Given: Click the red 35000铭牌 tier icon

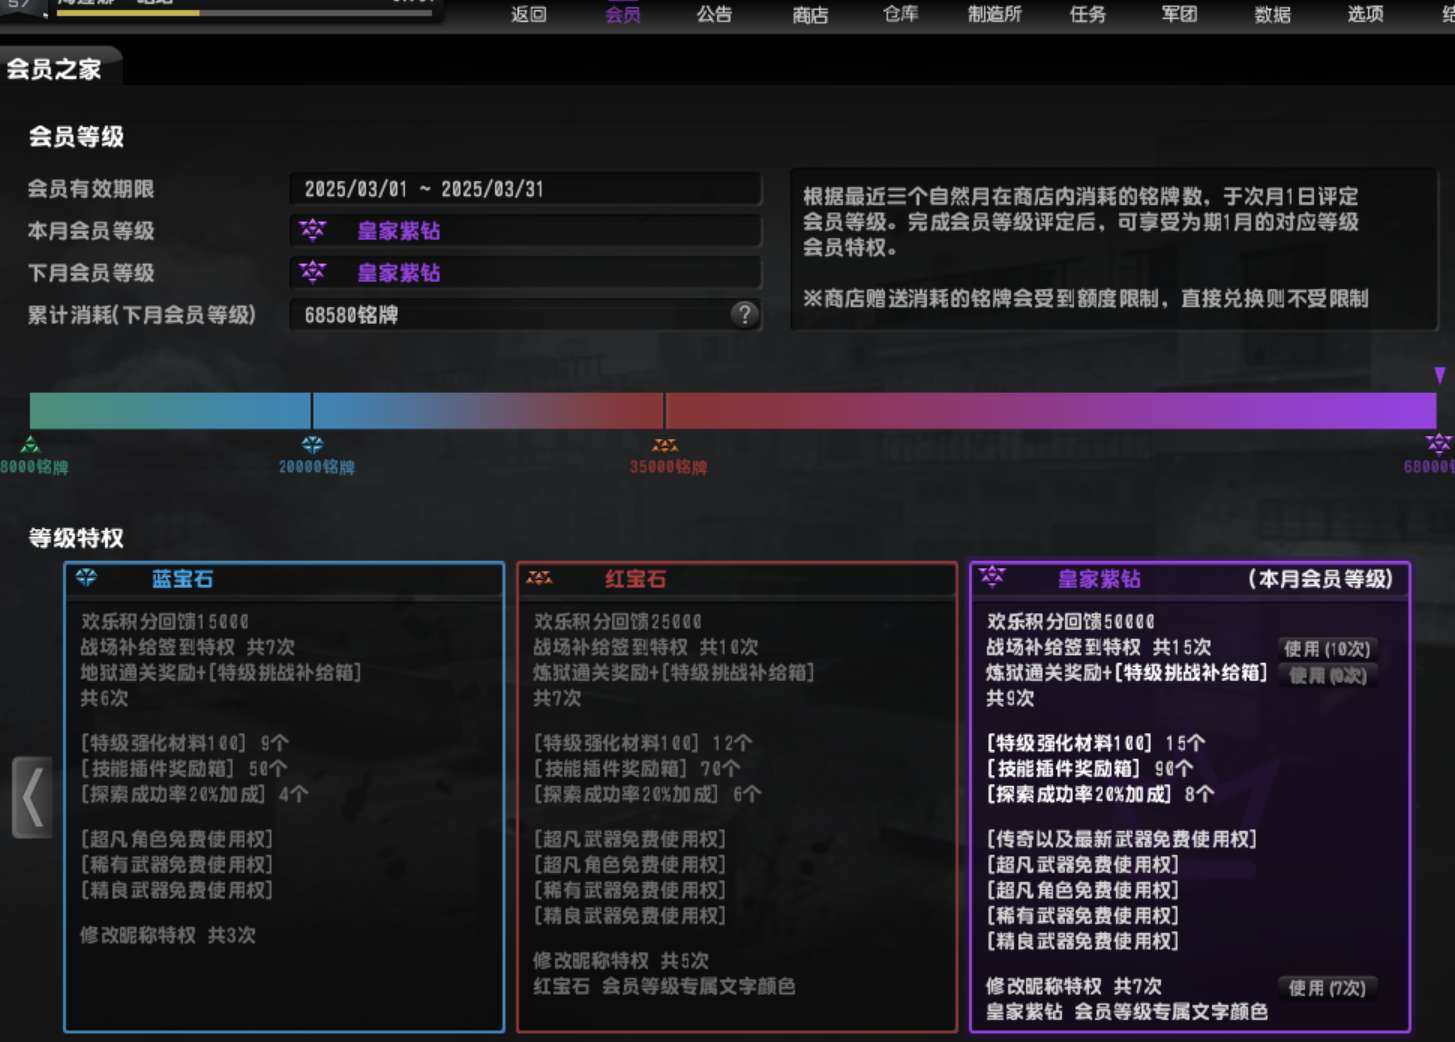Looking at the screenshot, I should click(x=665, y=445).
